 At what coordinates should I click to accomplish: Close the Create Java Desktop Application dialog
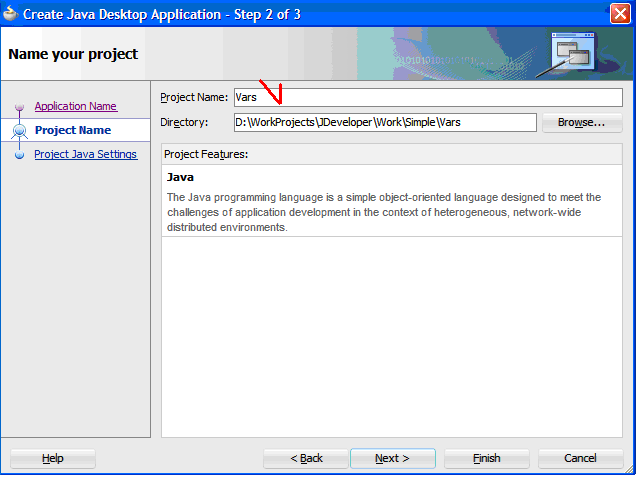(620, 14)
